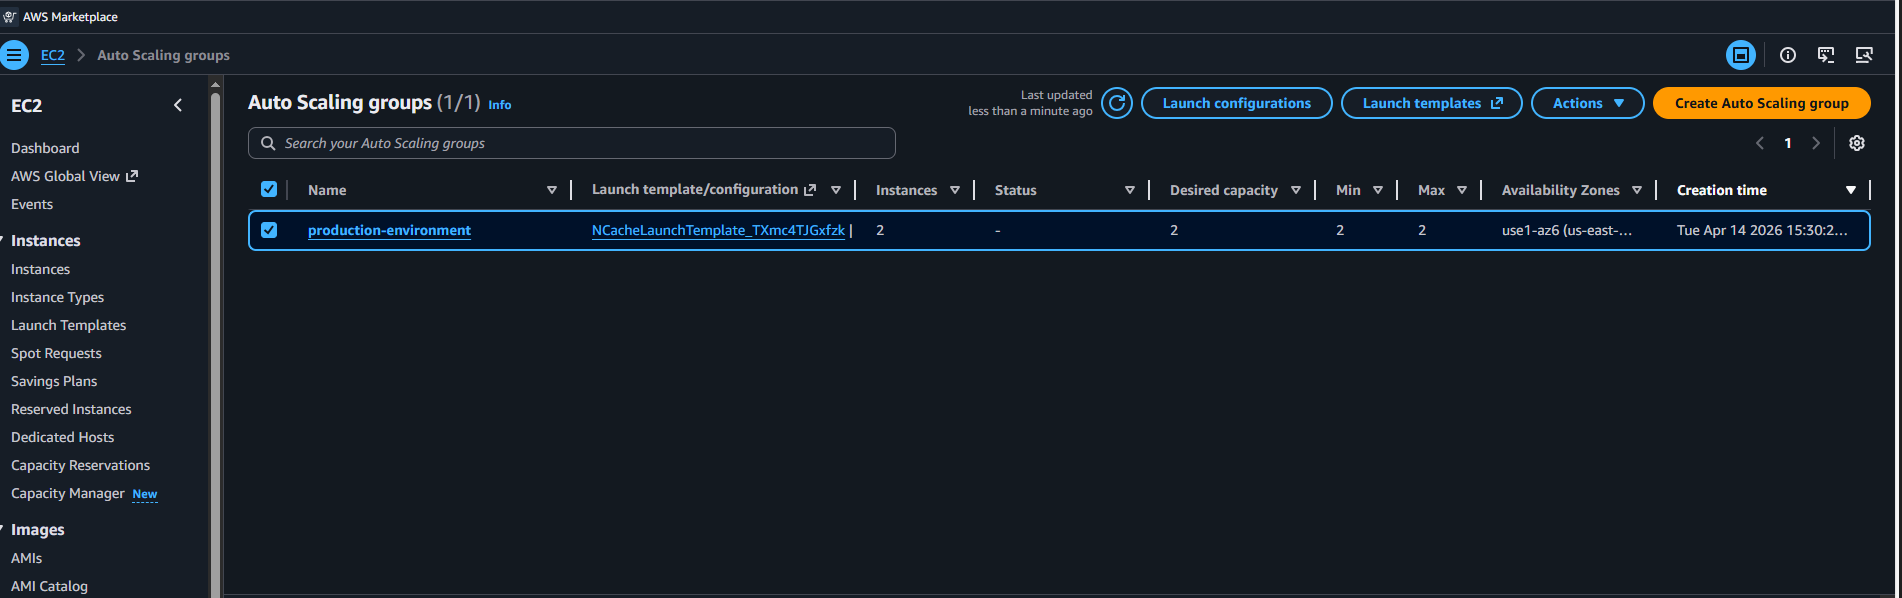Click the EC2 breadcrumb link

tap(53, 55)
